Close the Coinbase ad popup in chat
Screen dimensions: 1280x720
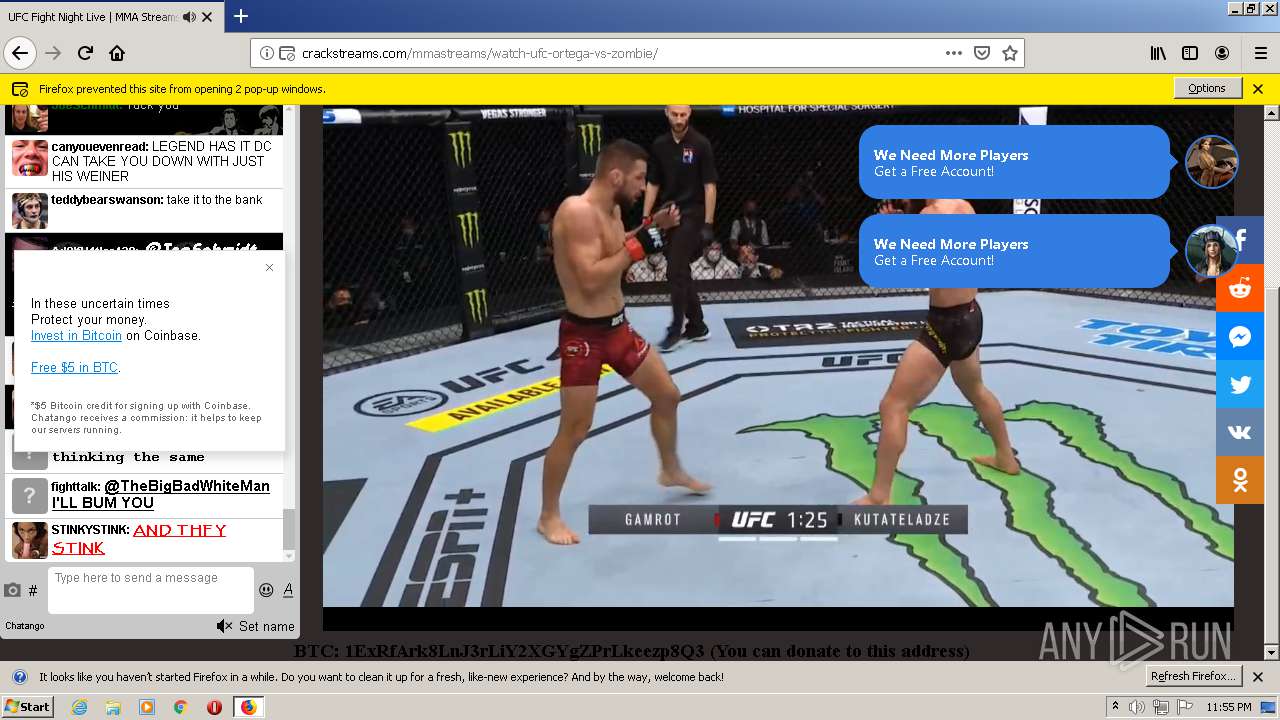[269, 267]
